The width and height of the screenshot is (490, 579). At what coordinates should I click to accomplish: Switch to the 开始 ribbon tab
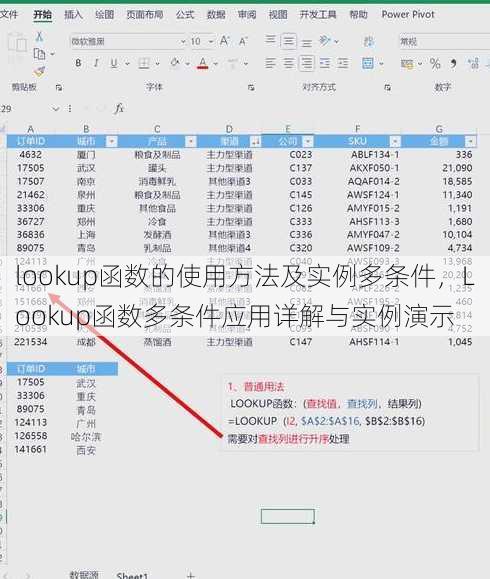click(42, 15)
